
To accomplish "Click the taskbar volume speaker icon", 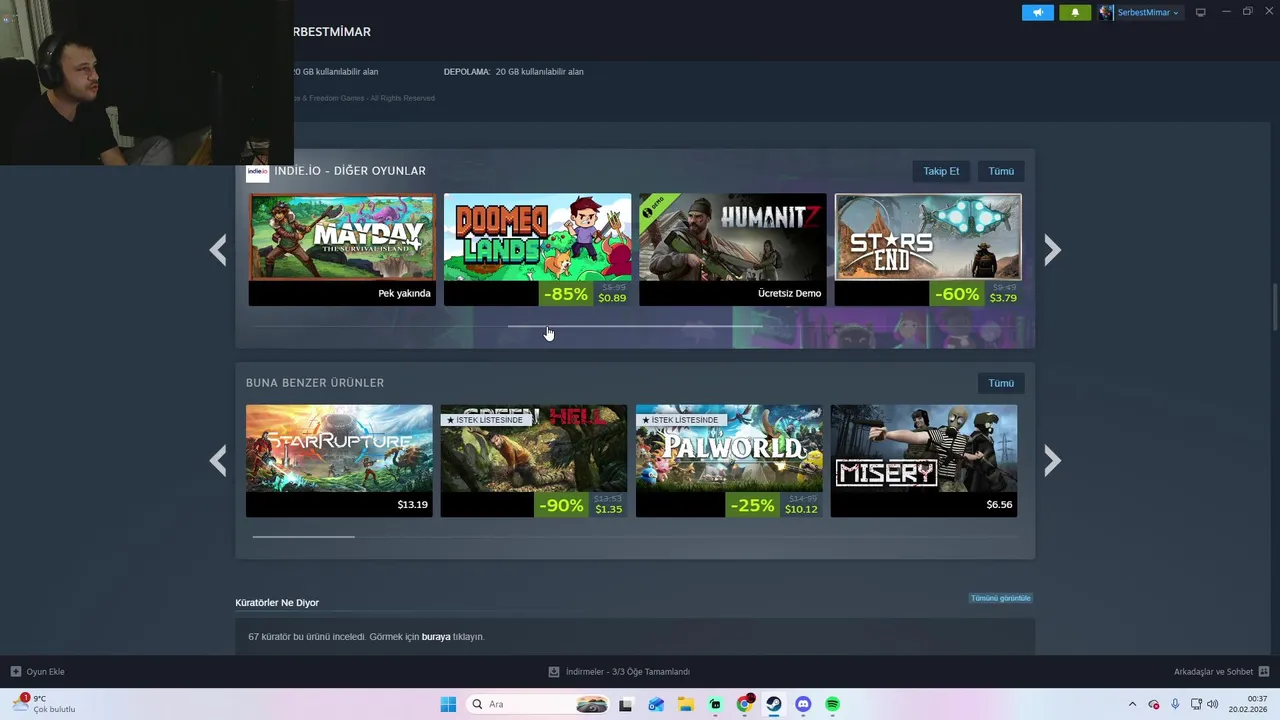I will pos(1212,704).
